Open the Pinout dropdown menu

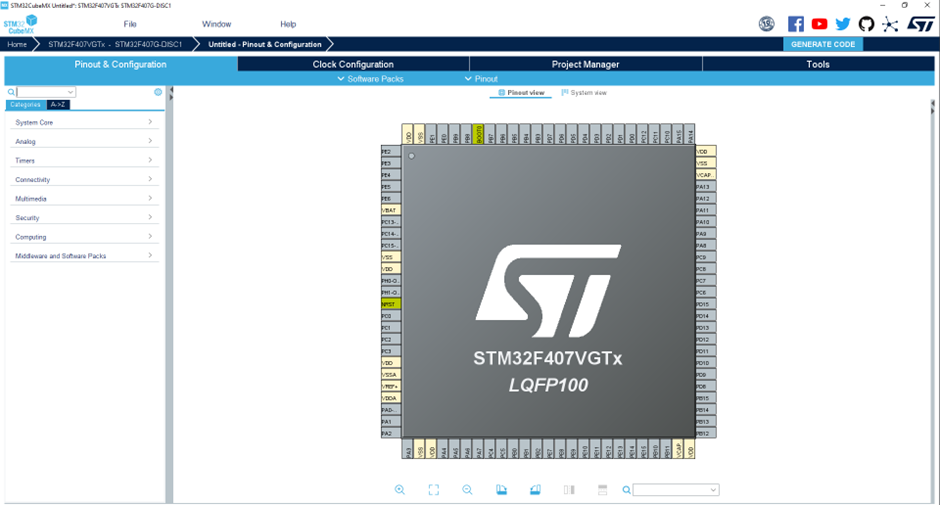point(481,79)
